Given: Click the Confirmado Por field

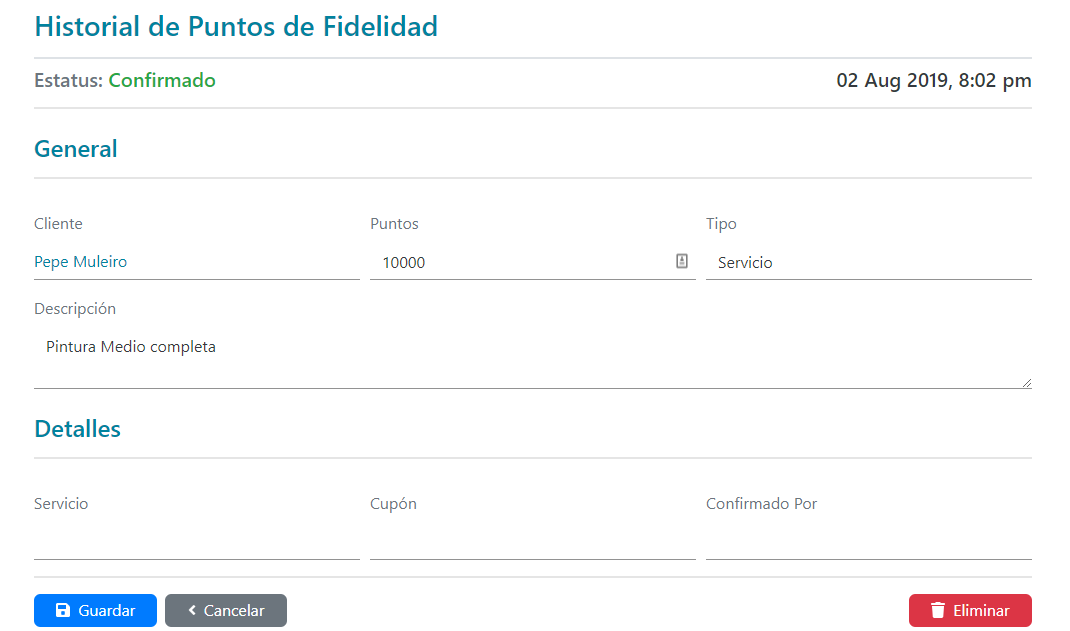Looking at the screenshot, I should click(x=868, y=542).
